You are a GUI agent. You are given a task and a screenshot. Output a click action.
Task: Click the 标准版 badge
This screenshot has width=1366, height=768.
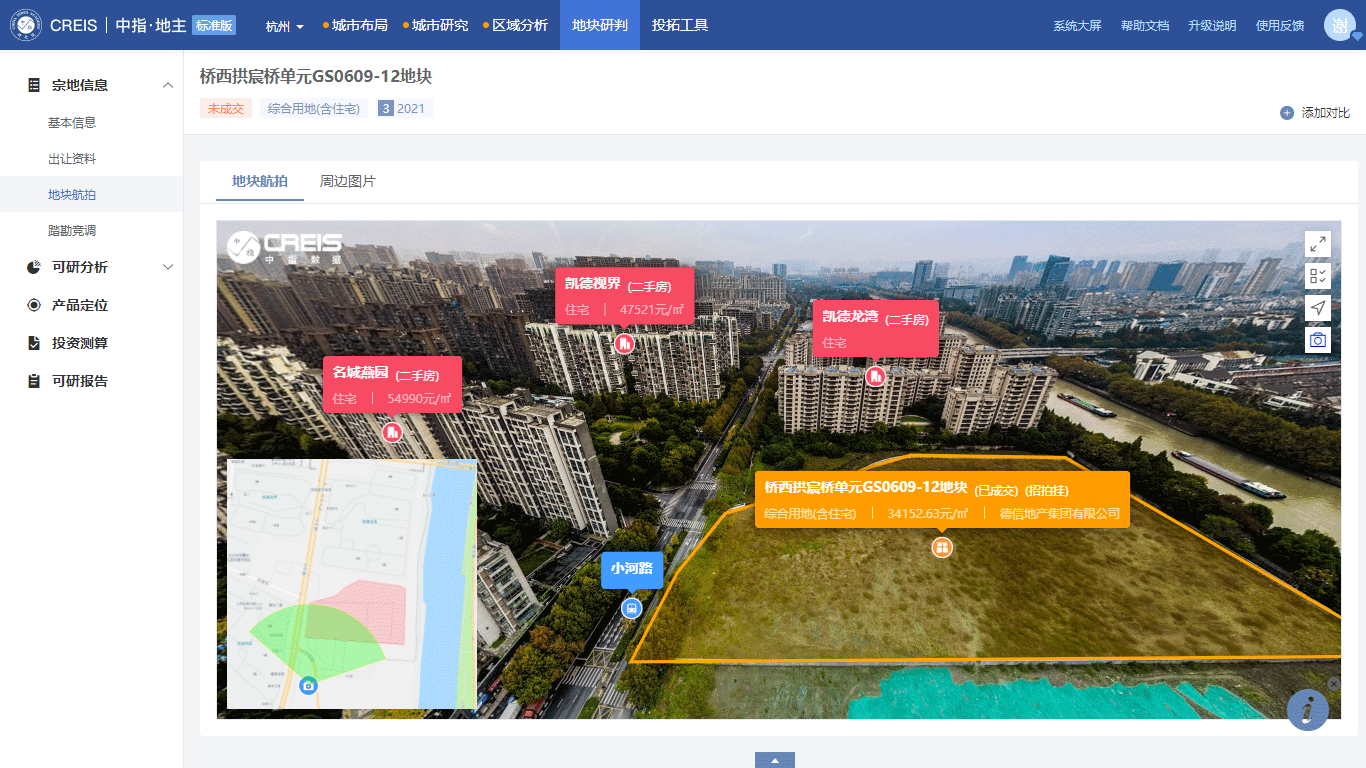point(214,26)
